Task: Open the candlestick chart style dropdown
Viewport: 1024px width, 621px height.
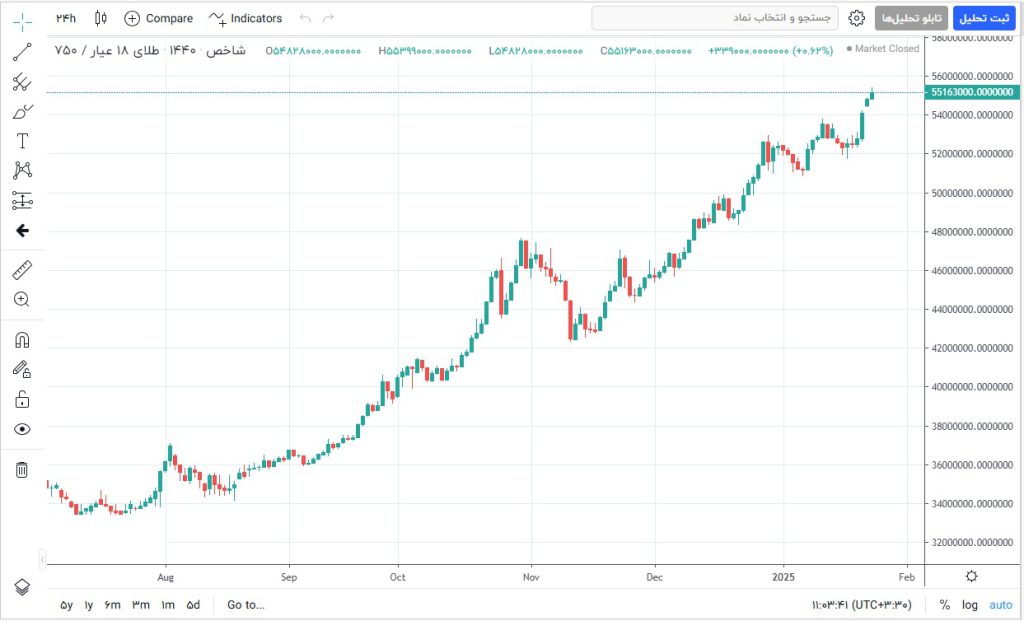Action: coord(99,18)
